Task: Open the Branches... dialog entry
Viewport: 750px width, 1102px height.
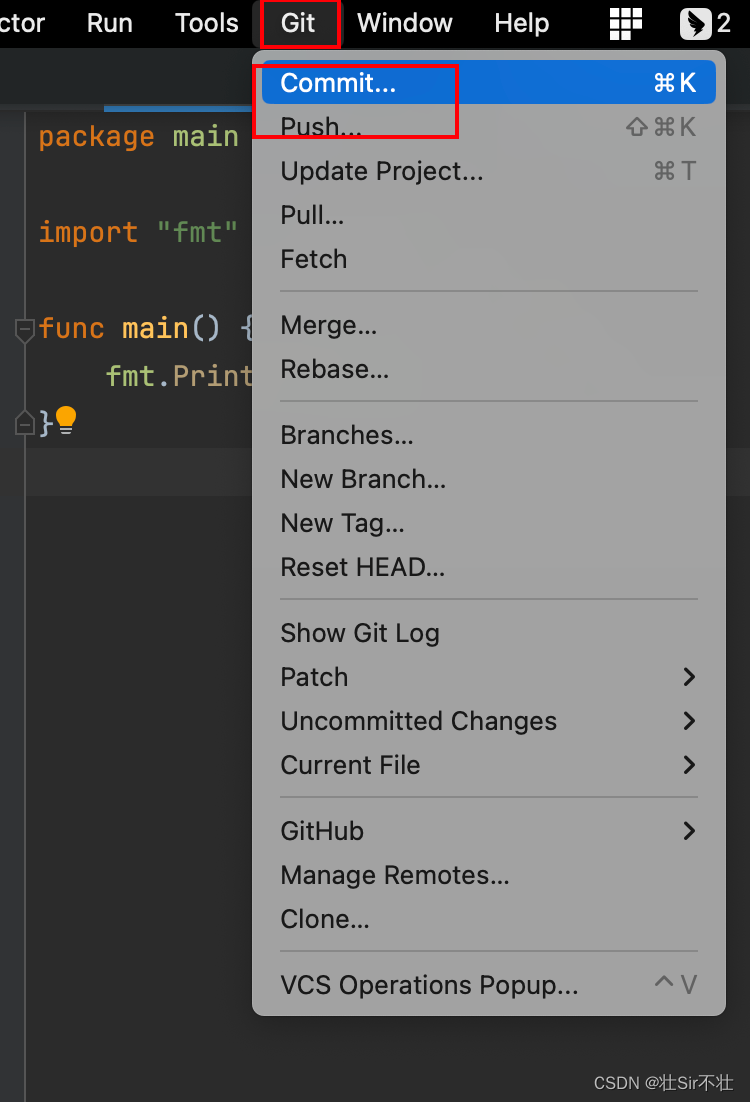Action: (489, 435)
